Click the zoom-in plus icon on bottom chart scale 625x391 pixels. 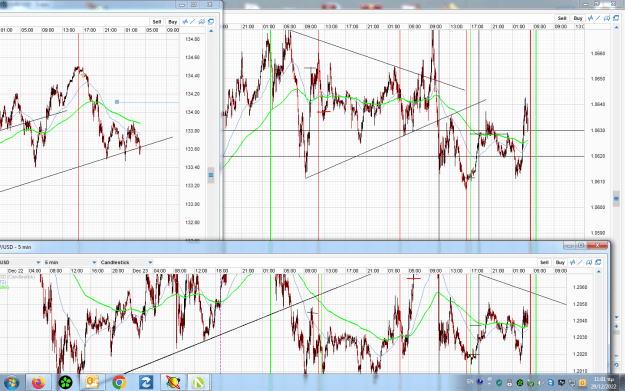[616, 327]
